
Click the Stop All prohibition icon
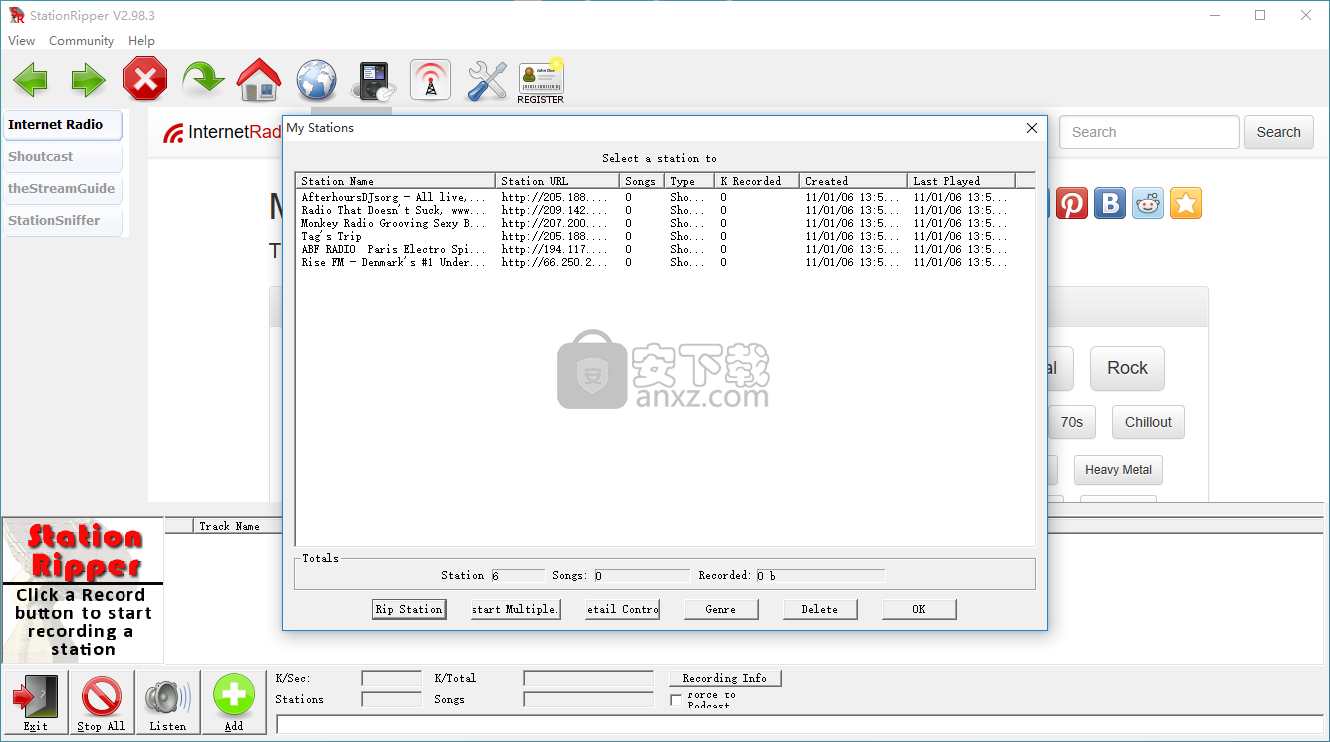click(102, 703)
